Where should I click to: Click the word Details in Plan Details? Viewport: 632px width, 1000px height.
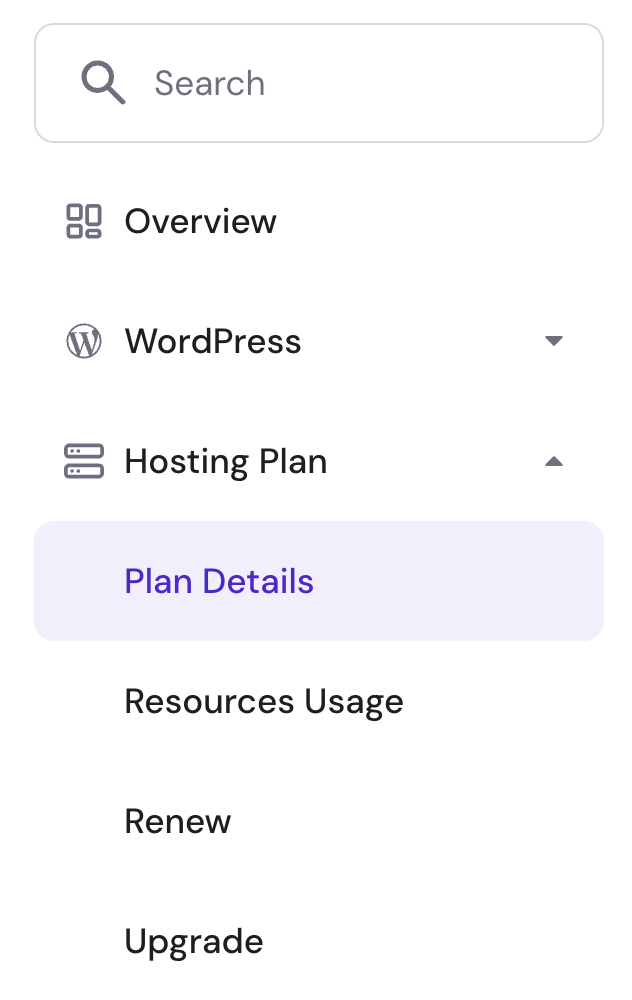tap(258, 582)
